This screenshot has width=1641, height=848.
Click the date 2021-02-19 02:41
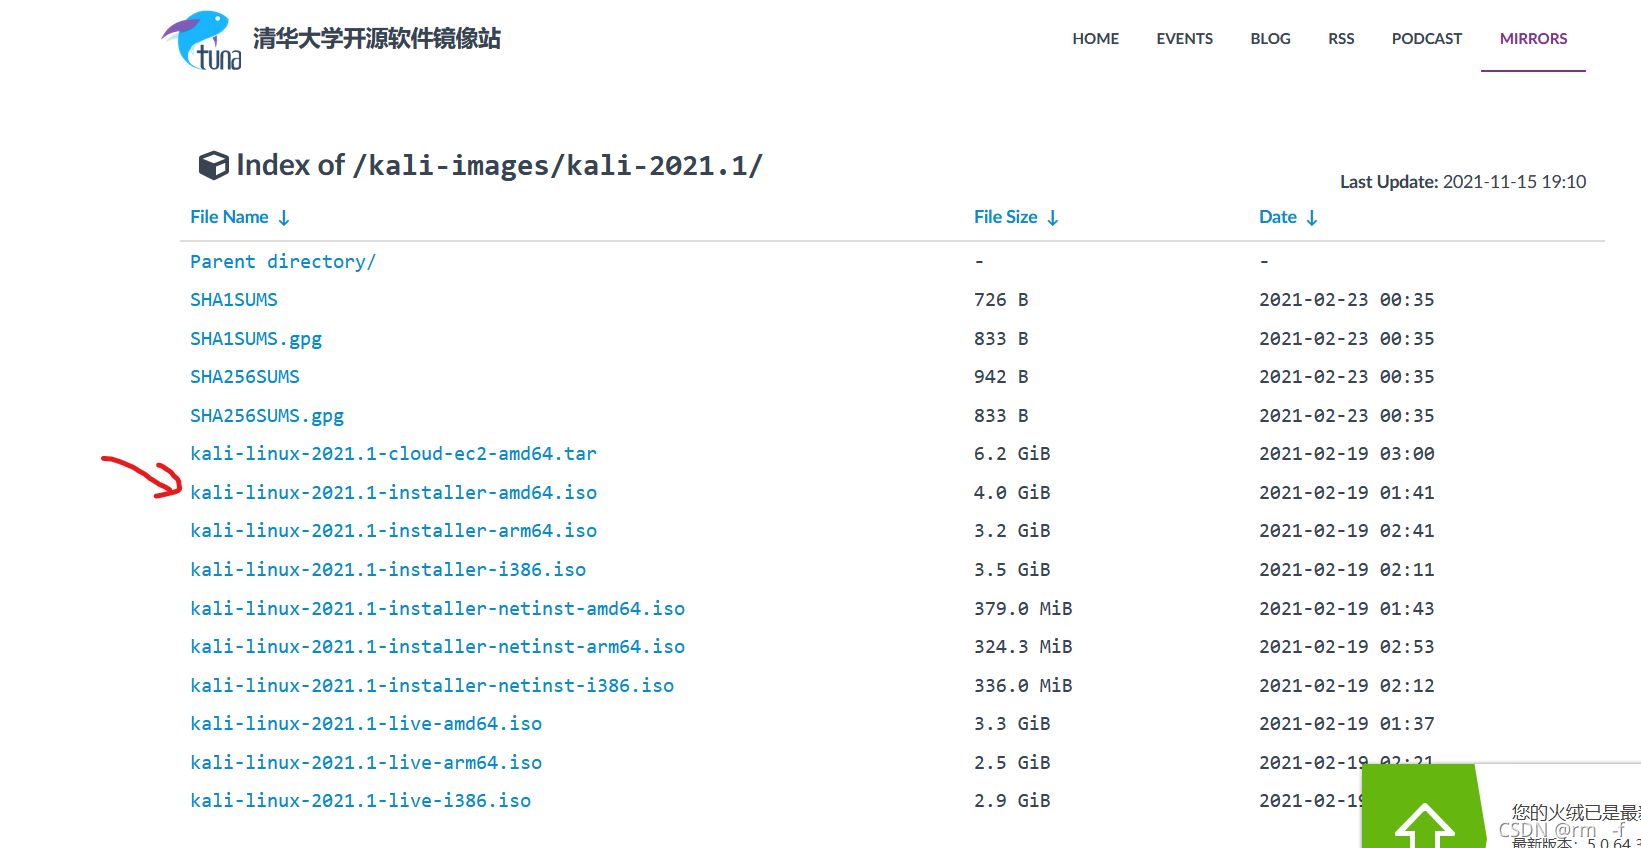(1347, 531)
